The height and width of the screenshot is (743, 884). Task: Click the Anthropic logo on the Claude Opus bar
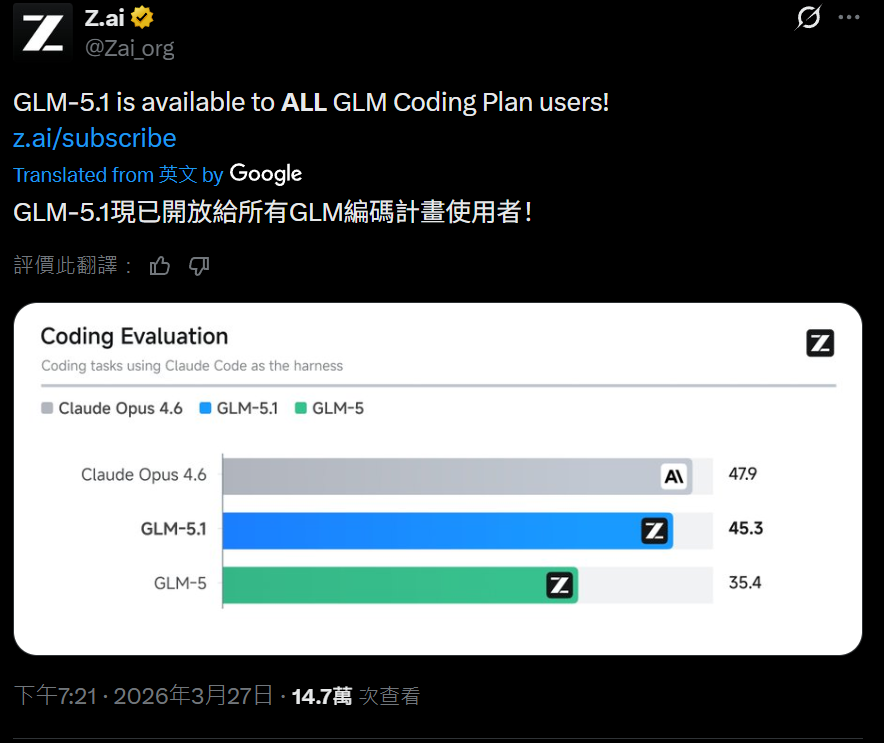coord(676,477)
